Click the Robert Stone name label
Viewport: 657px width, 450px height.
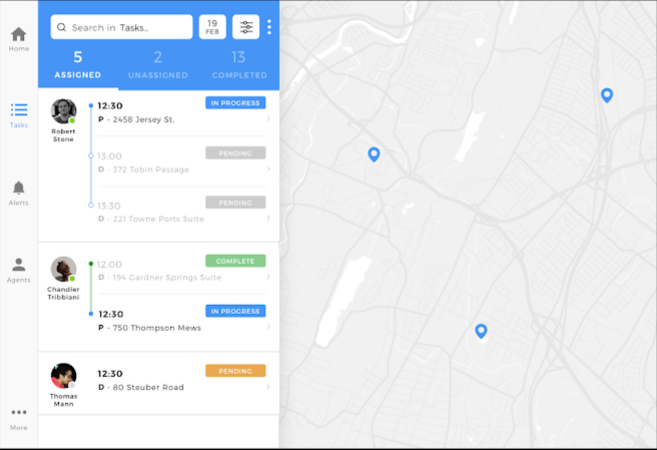click(63, 135)
